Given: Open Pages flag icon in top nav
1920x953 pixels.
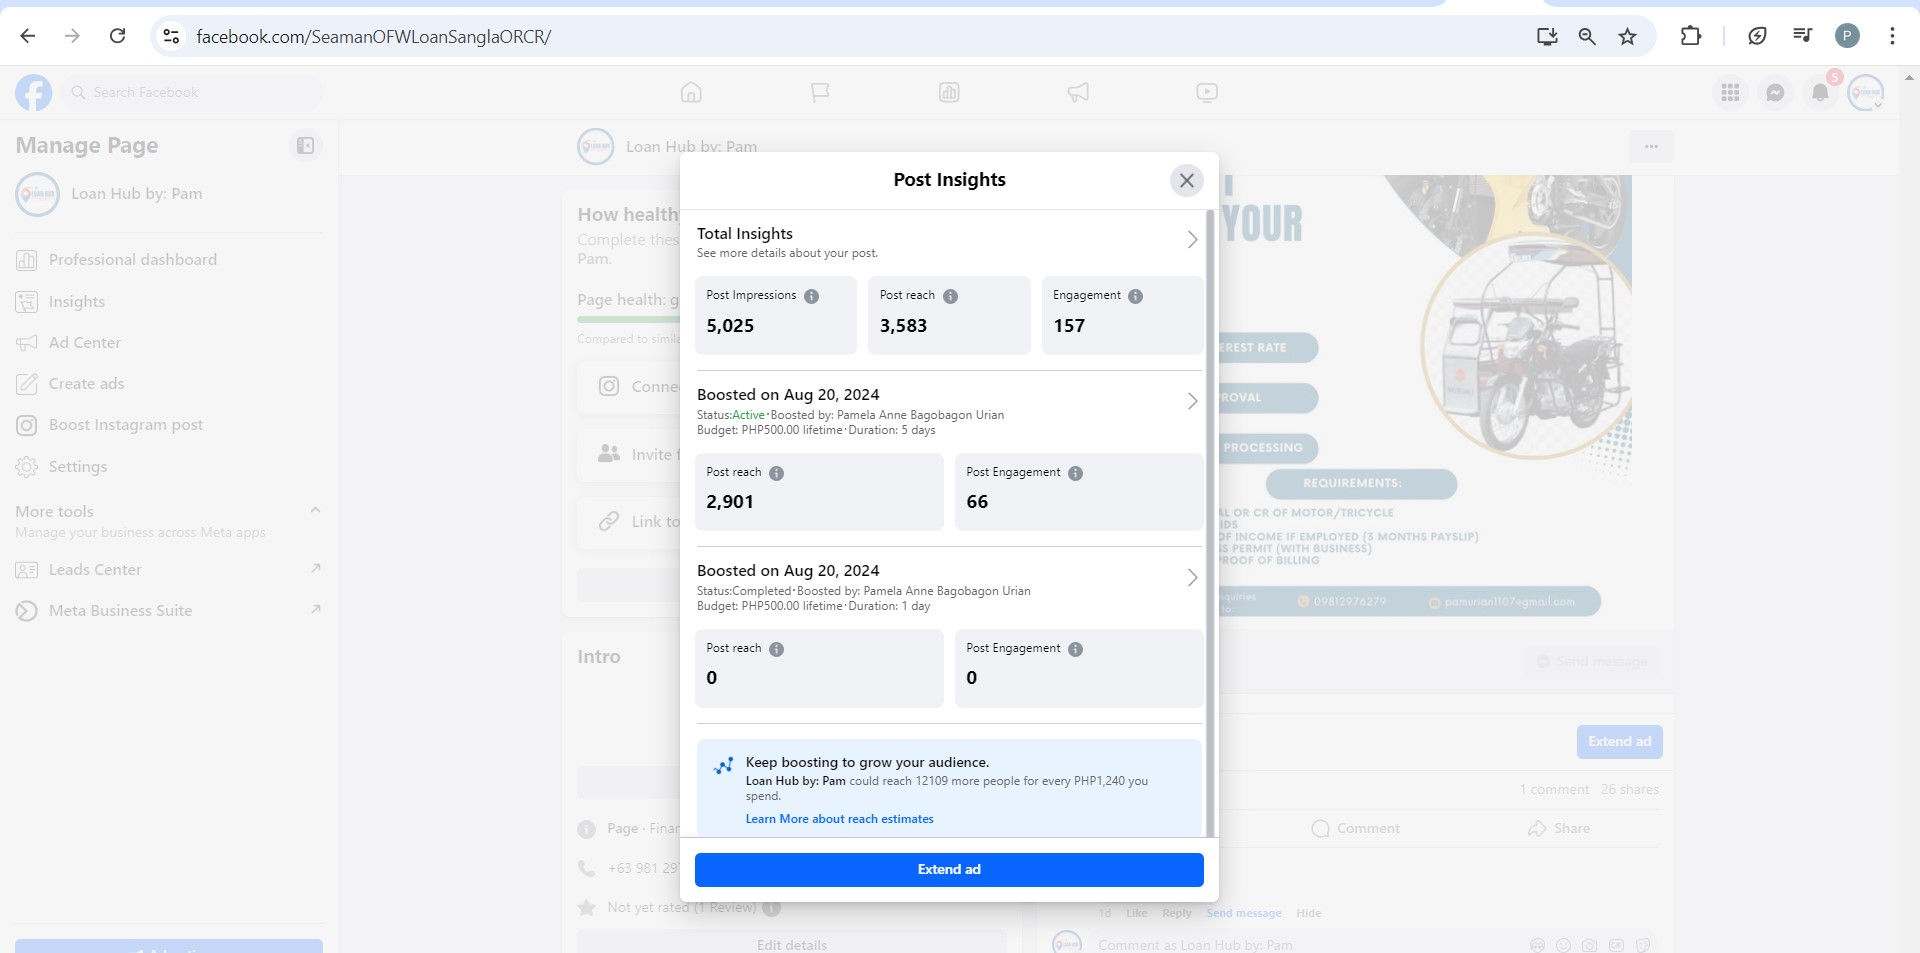Looking at the screenshot, I should (x=820, y=93).
